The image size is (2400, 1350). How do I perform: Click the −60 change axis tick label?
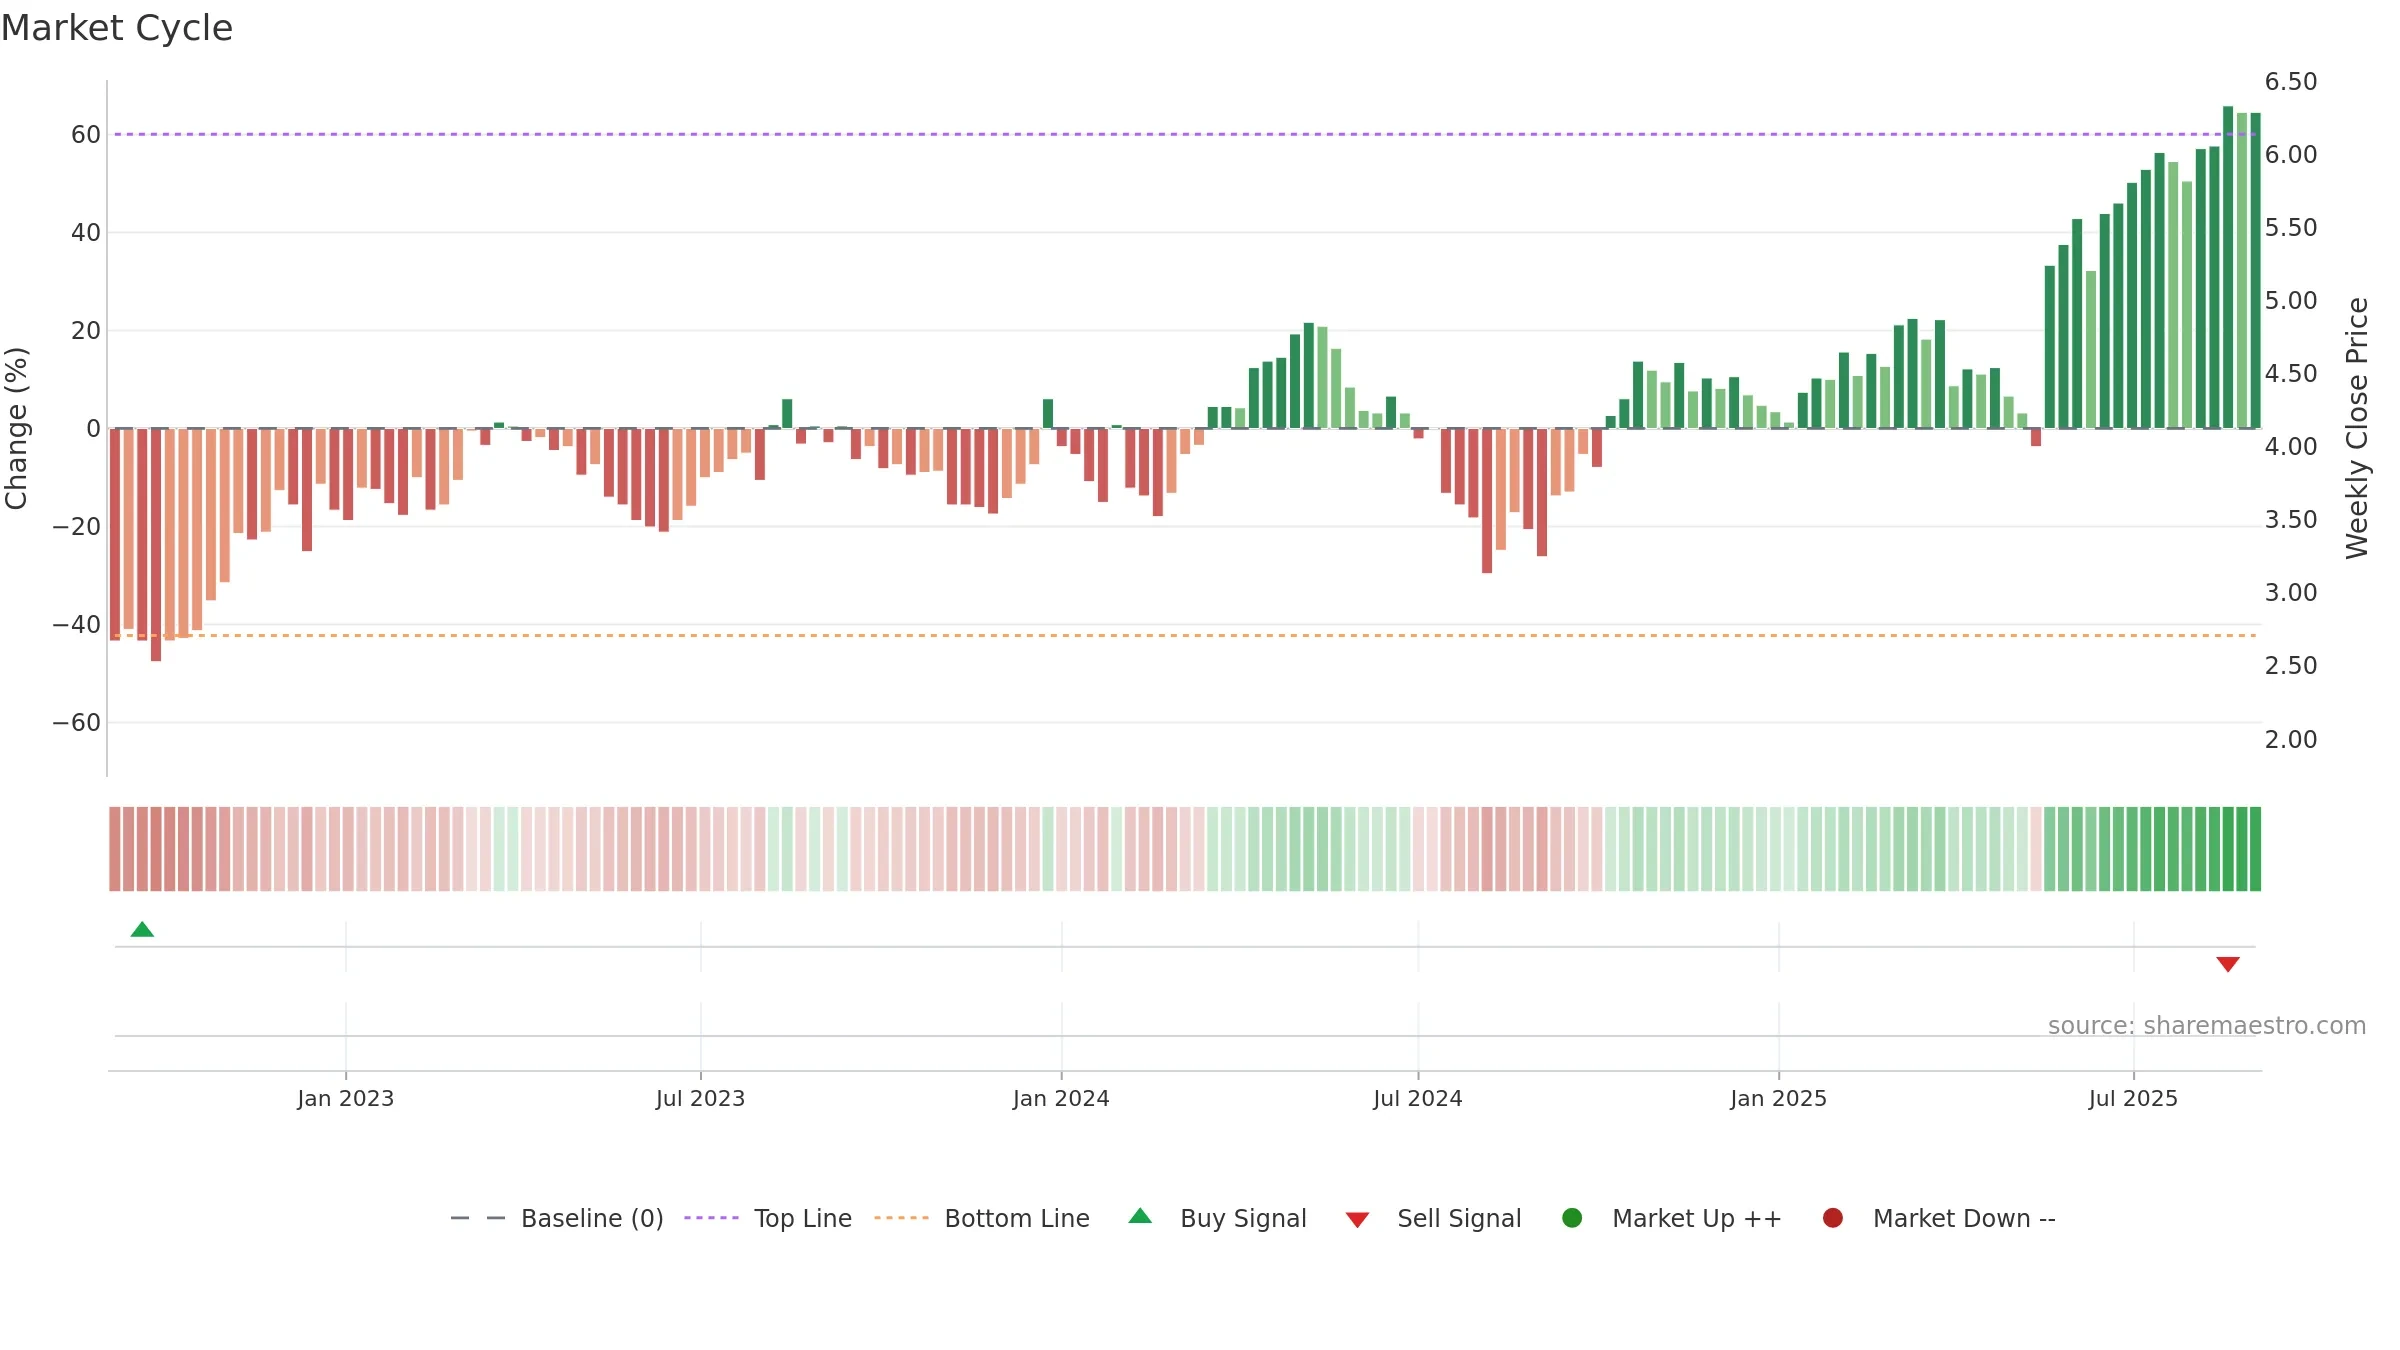77,722
